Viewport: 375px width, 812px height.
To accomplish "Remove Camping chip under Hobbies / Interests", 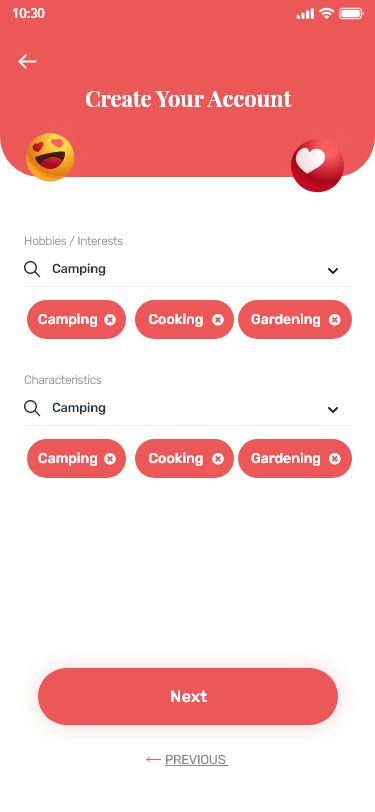I will point(110,320).
